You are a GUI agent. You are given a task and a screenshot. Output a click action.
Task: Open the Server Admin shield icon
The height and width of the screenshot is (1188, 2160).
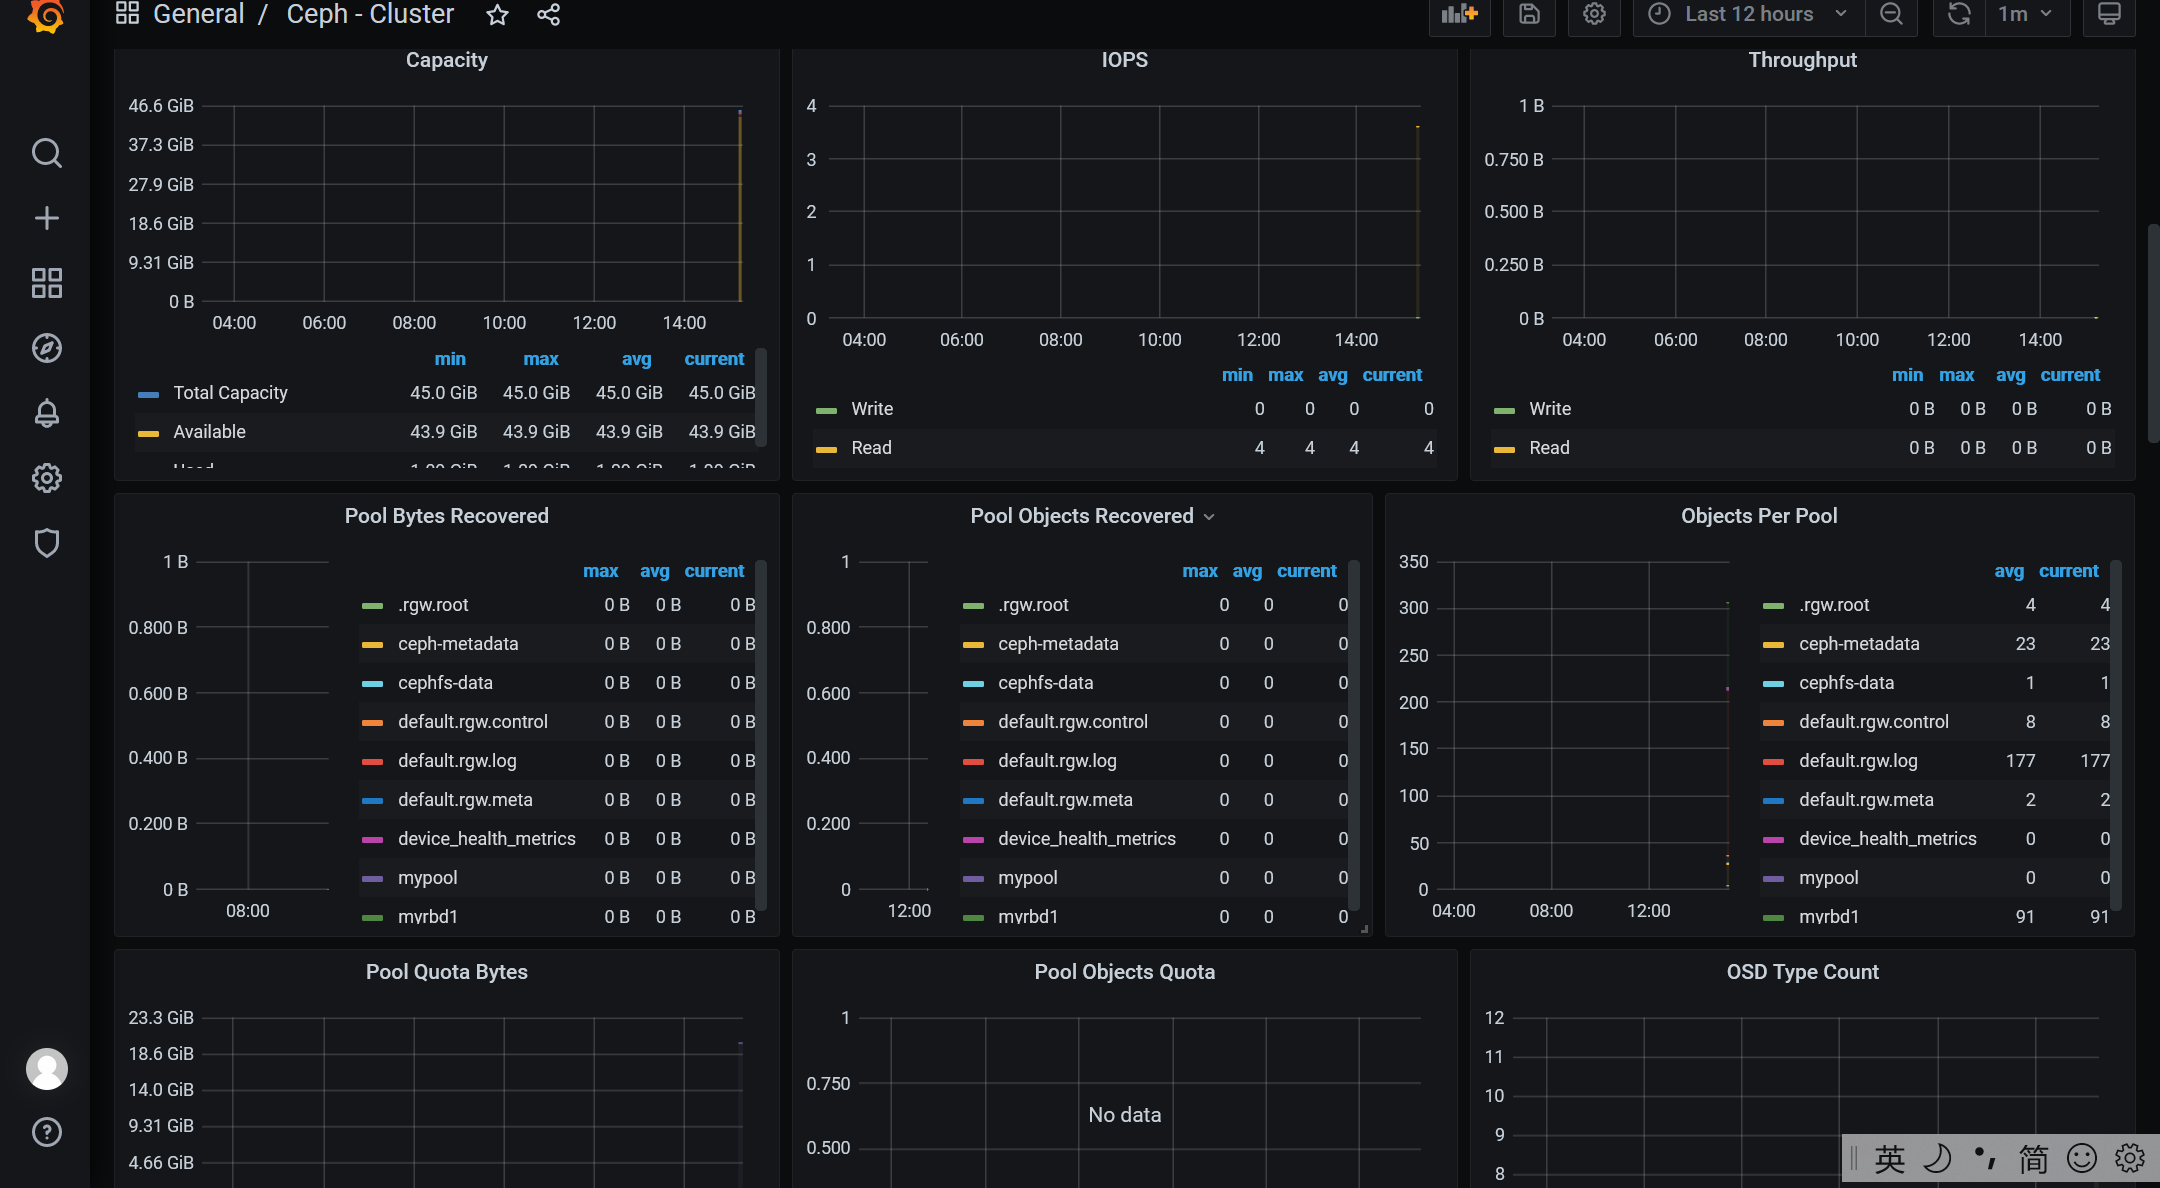[46, 543]
